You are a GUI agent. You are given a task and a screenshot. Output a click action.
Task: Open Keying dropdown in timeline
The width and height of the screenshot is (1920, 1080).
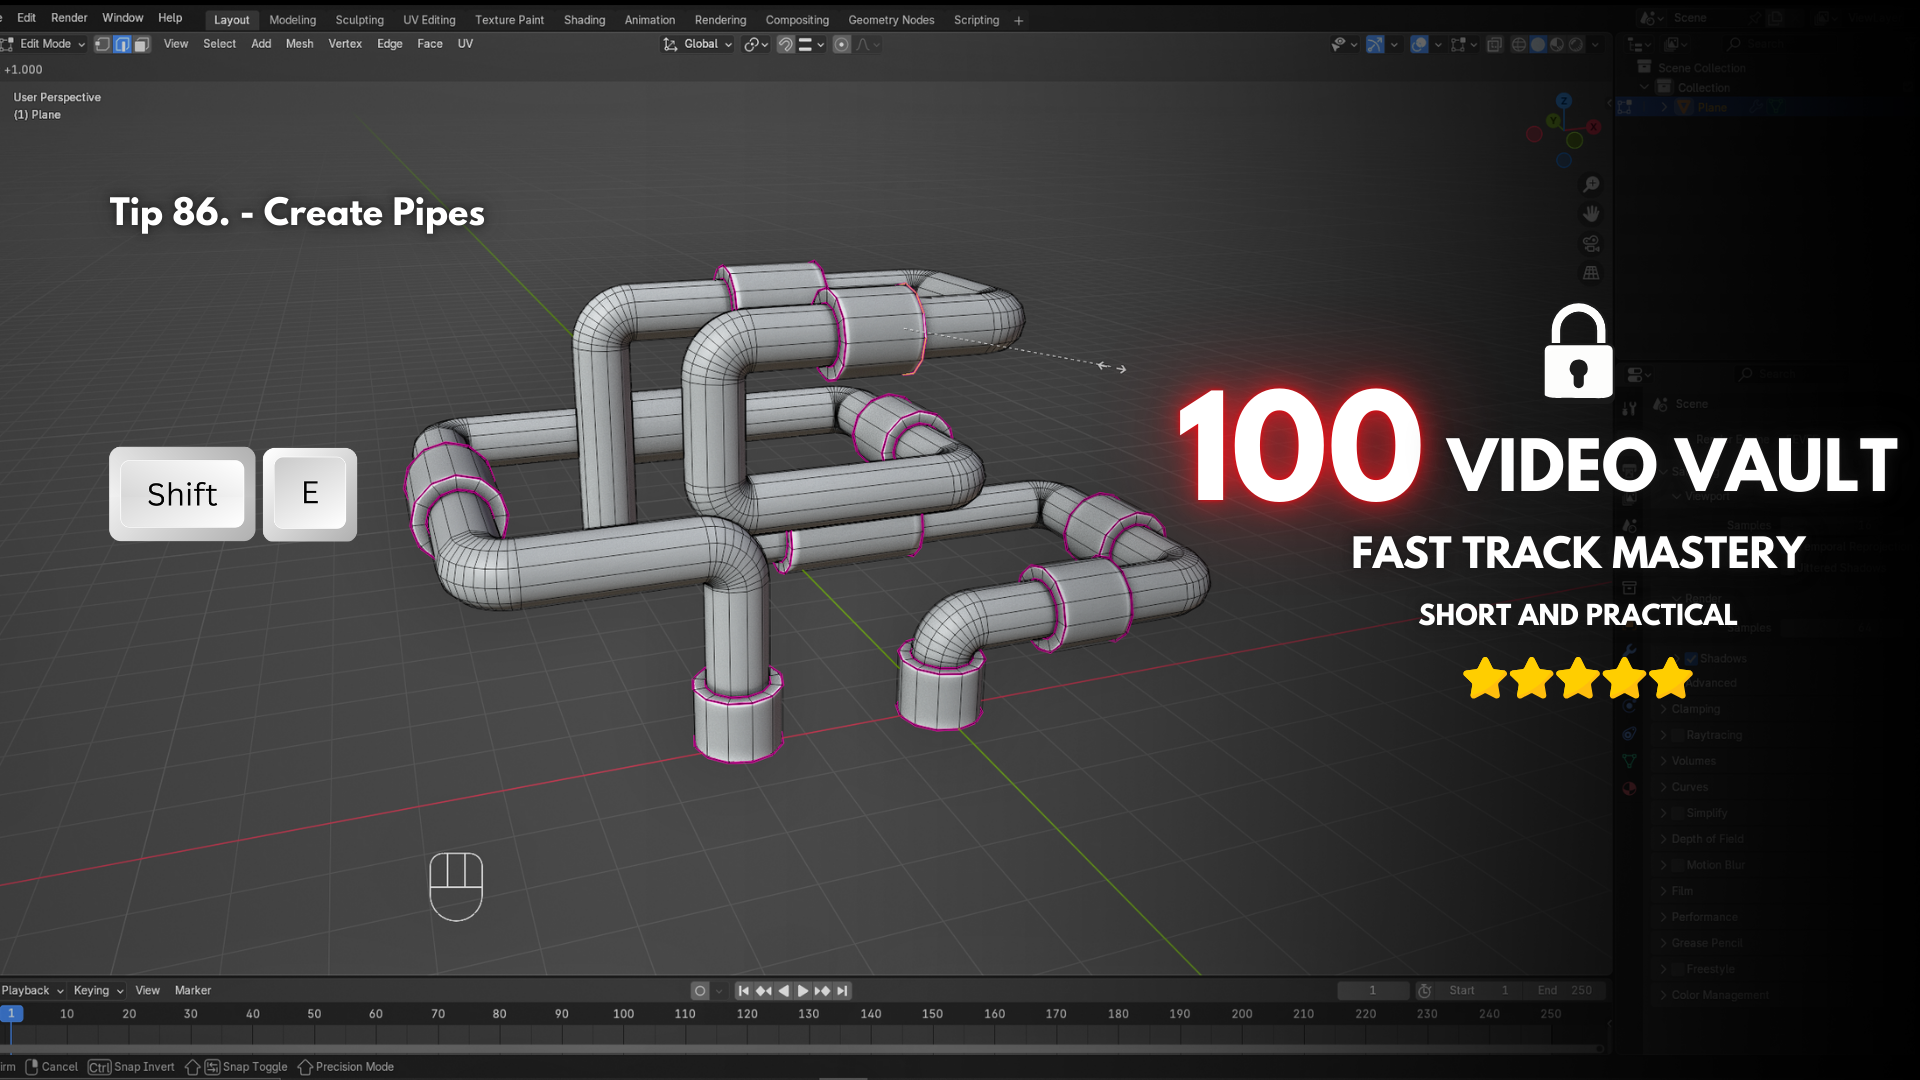coord(98,990)
